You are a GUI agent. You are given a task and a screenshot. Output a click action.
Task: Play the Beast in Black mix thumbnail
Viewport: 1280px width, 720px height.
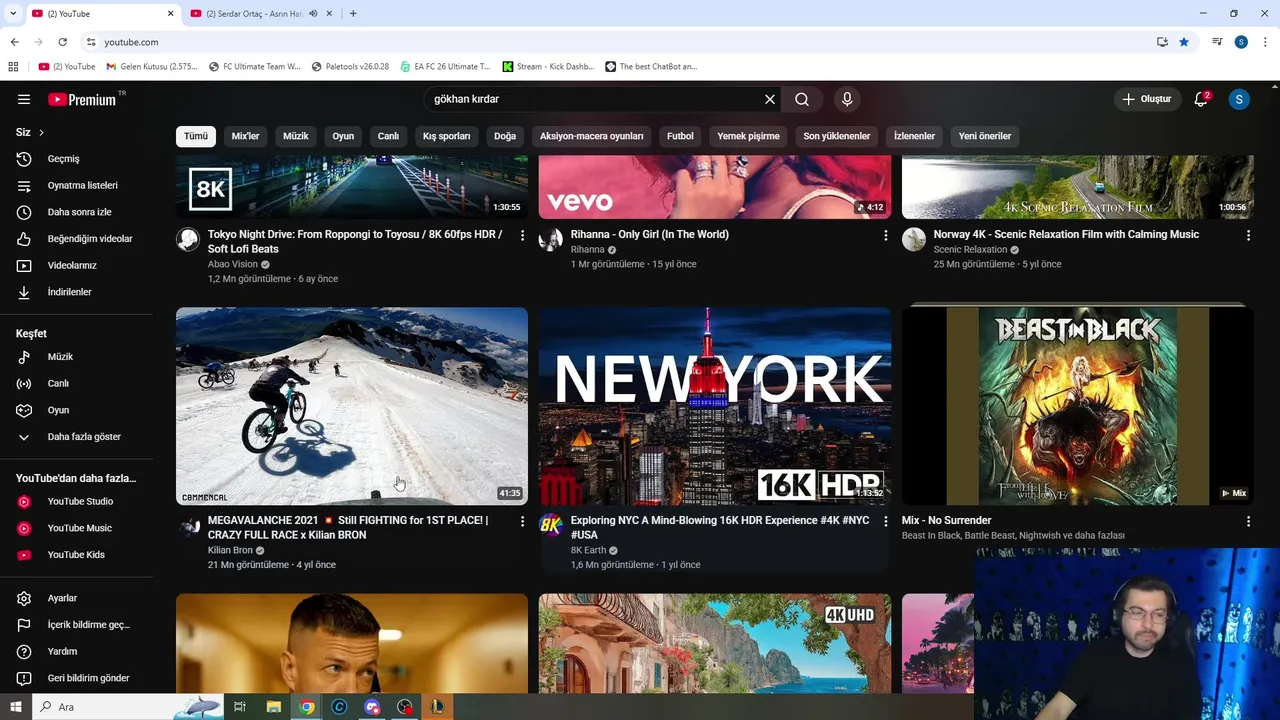click(1078, 406)
